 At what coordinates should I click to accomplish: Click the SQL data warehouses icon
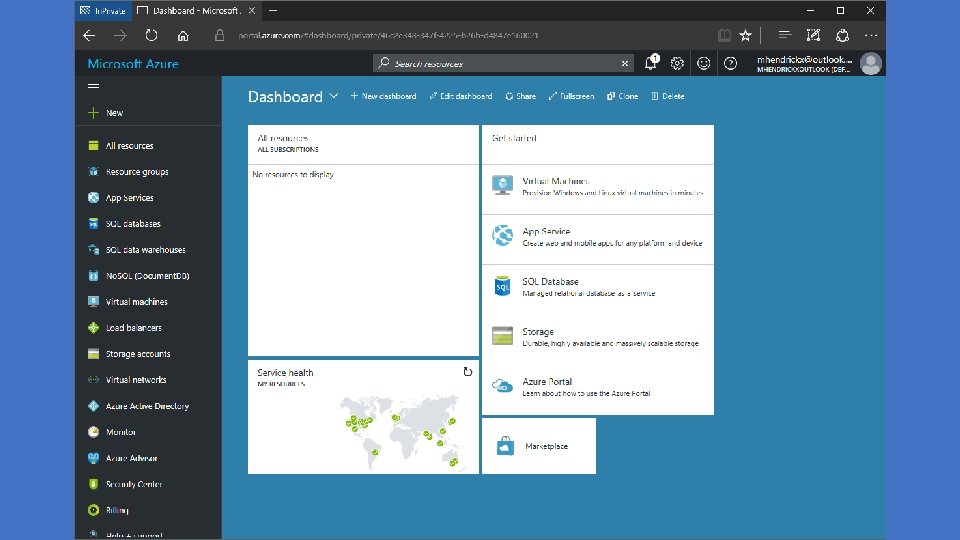click(93, 250)
